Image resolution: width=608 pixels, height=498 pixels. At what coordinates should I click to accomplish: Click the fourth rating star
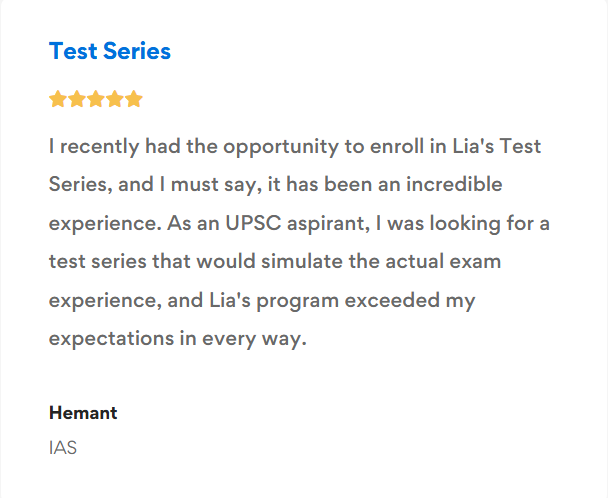tap(115, 99)
